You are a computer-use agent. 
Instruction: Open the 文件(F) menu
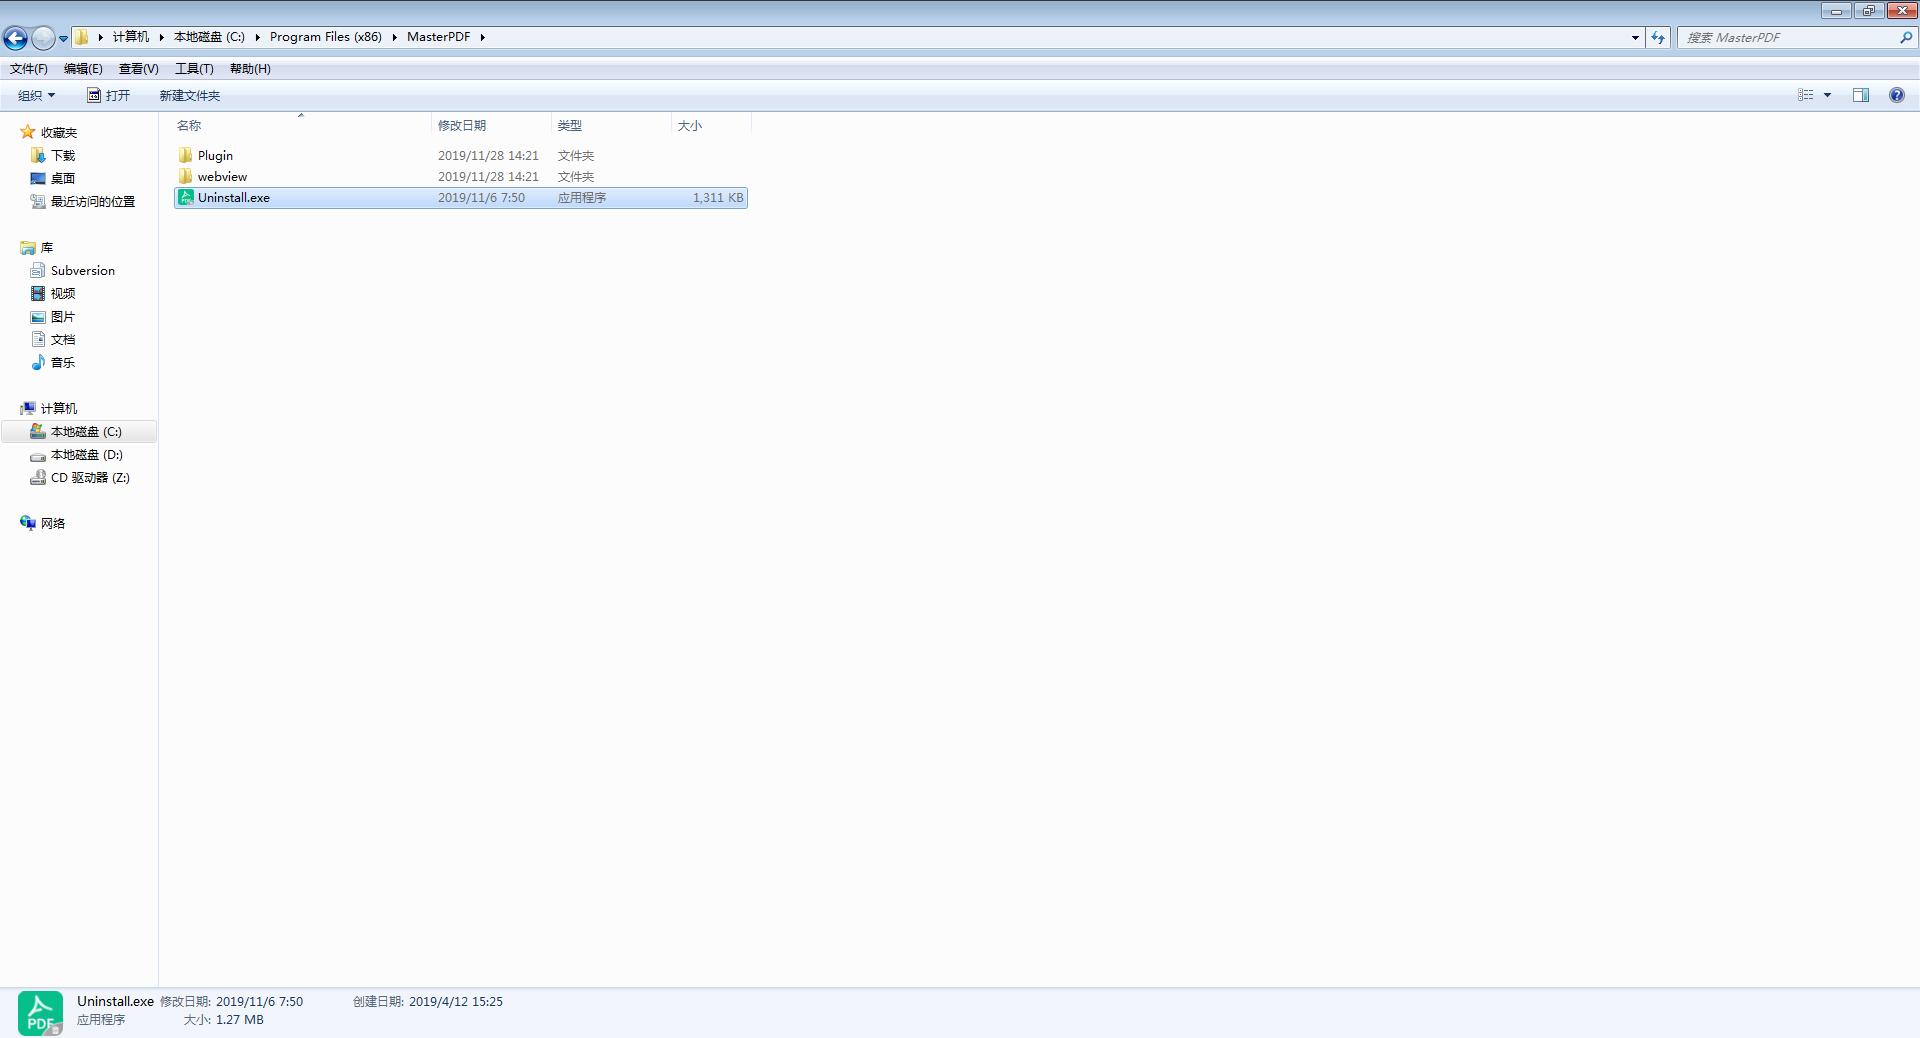click(28, 69)
